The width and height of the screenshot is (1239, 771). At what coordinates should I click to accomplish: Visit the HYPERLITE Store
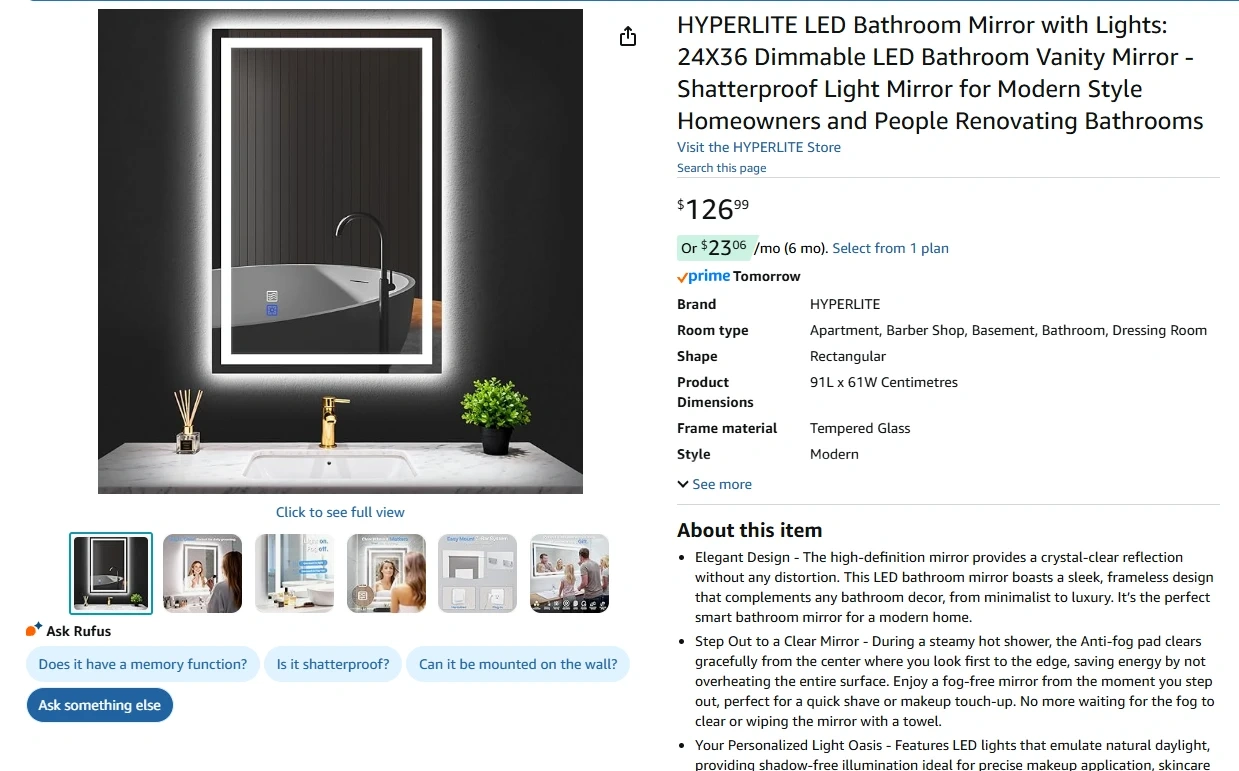(759, 147)
